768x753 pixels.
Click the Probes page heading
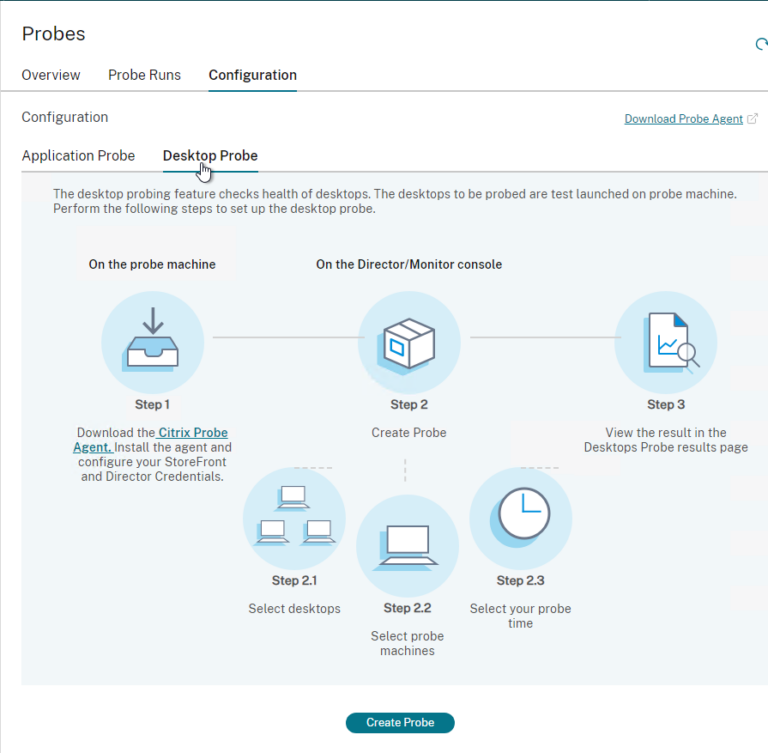point(54,34)
